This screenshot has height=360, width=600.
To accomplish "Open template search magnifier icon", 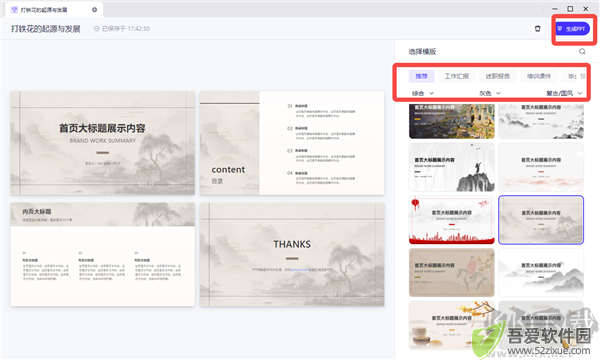I will (582, 51).
